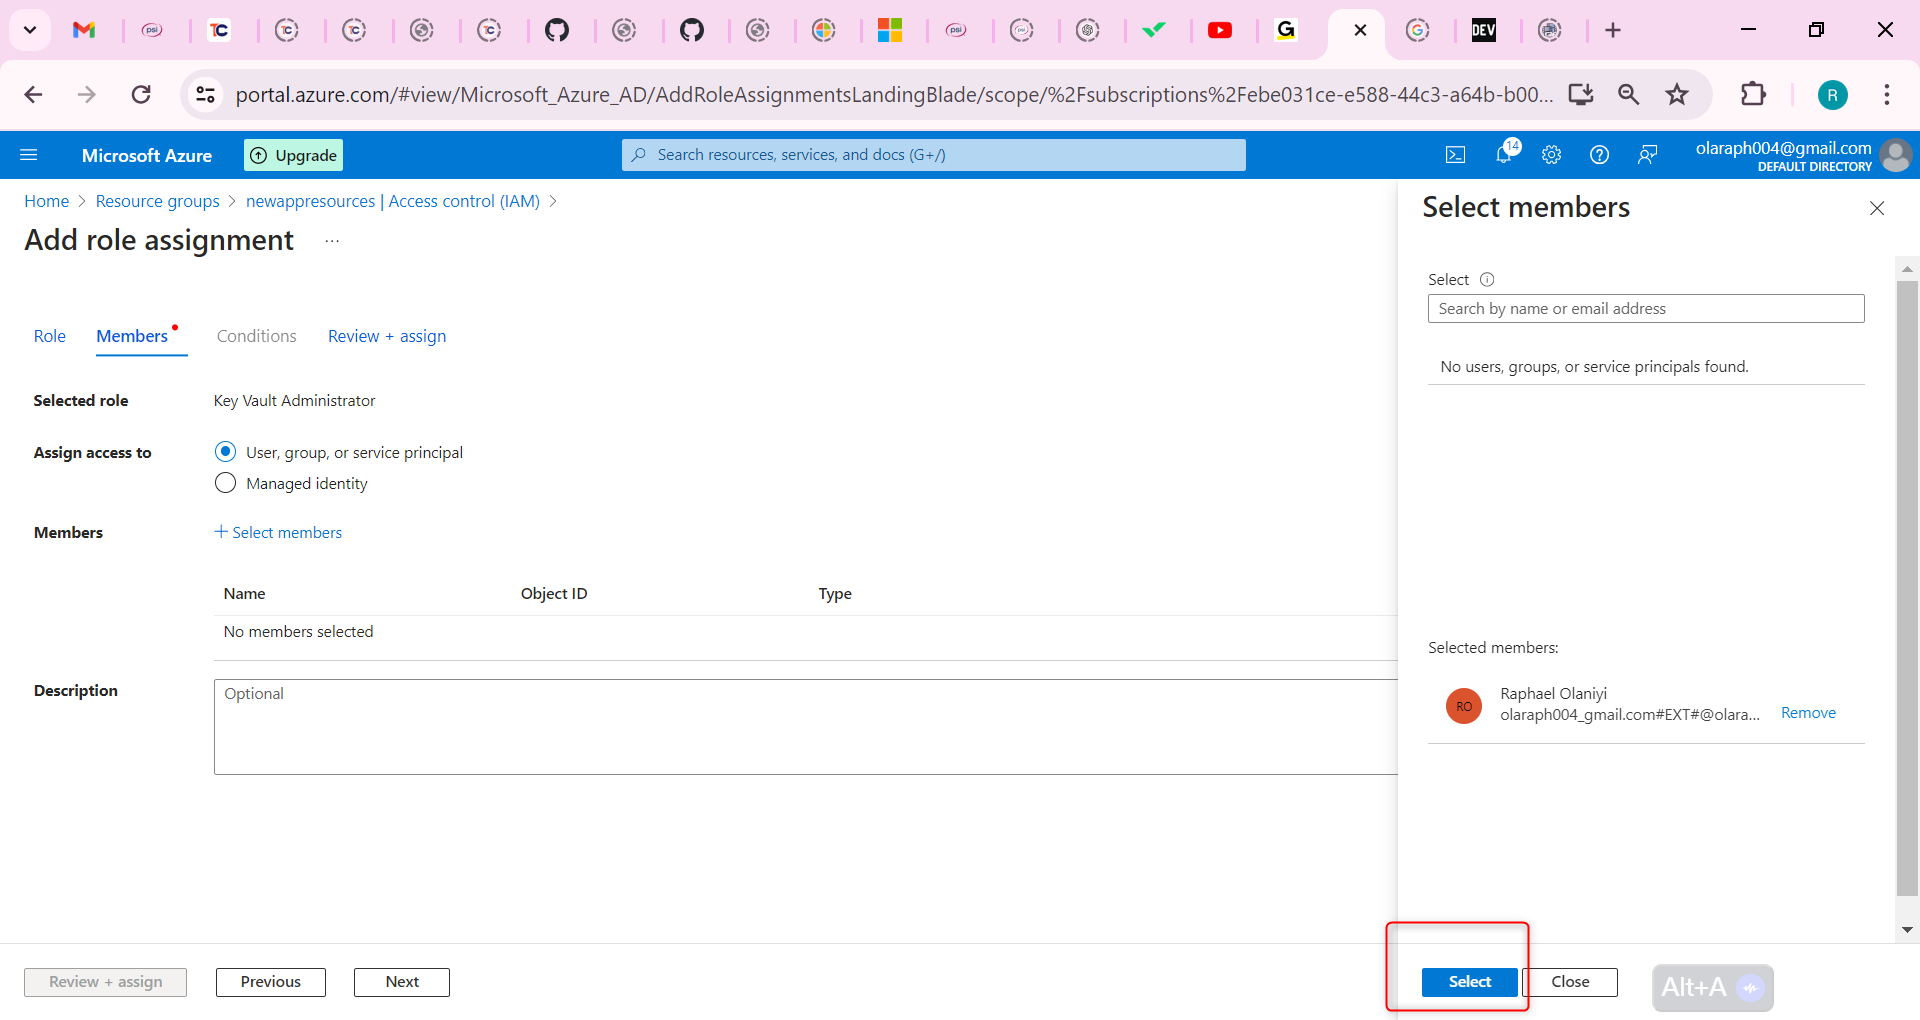The width and height of the screenshot is (1920, 1020).
Task: Open the tab search dropdown in Chrome
Action: (30, 30)
